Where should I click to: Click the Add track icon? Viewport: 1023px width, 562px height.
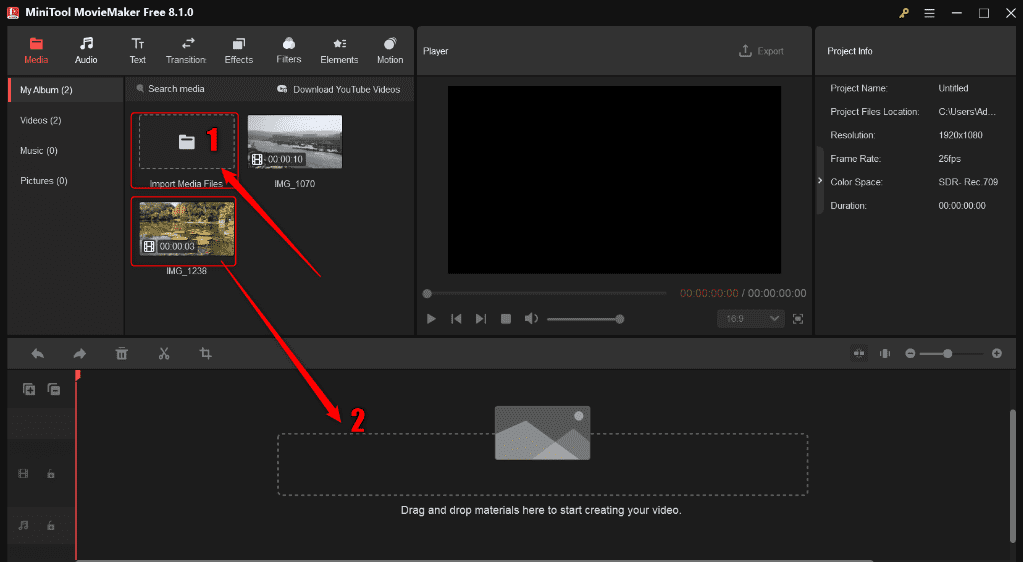click(29, 389)
